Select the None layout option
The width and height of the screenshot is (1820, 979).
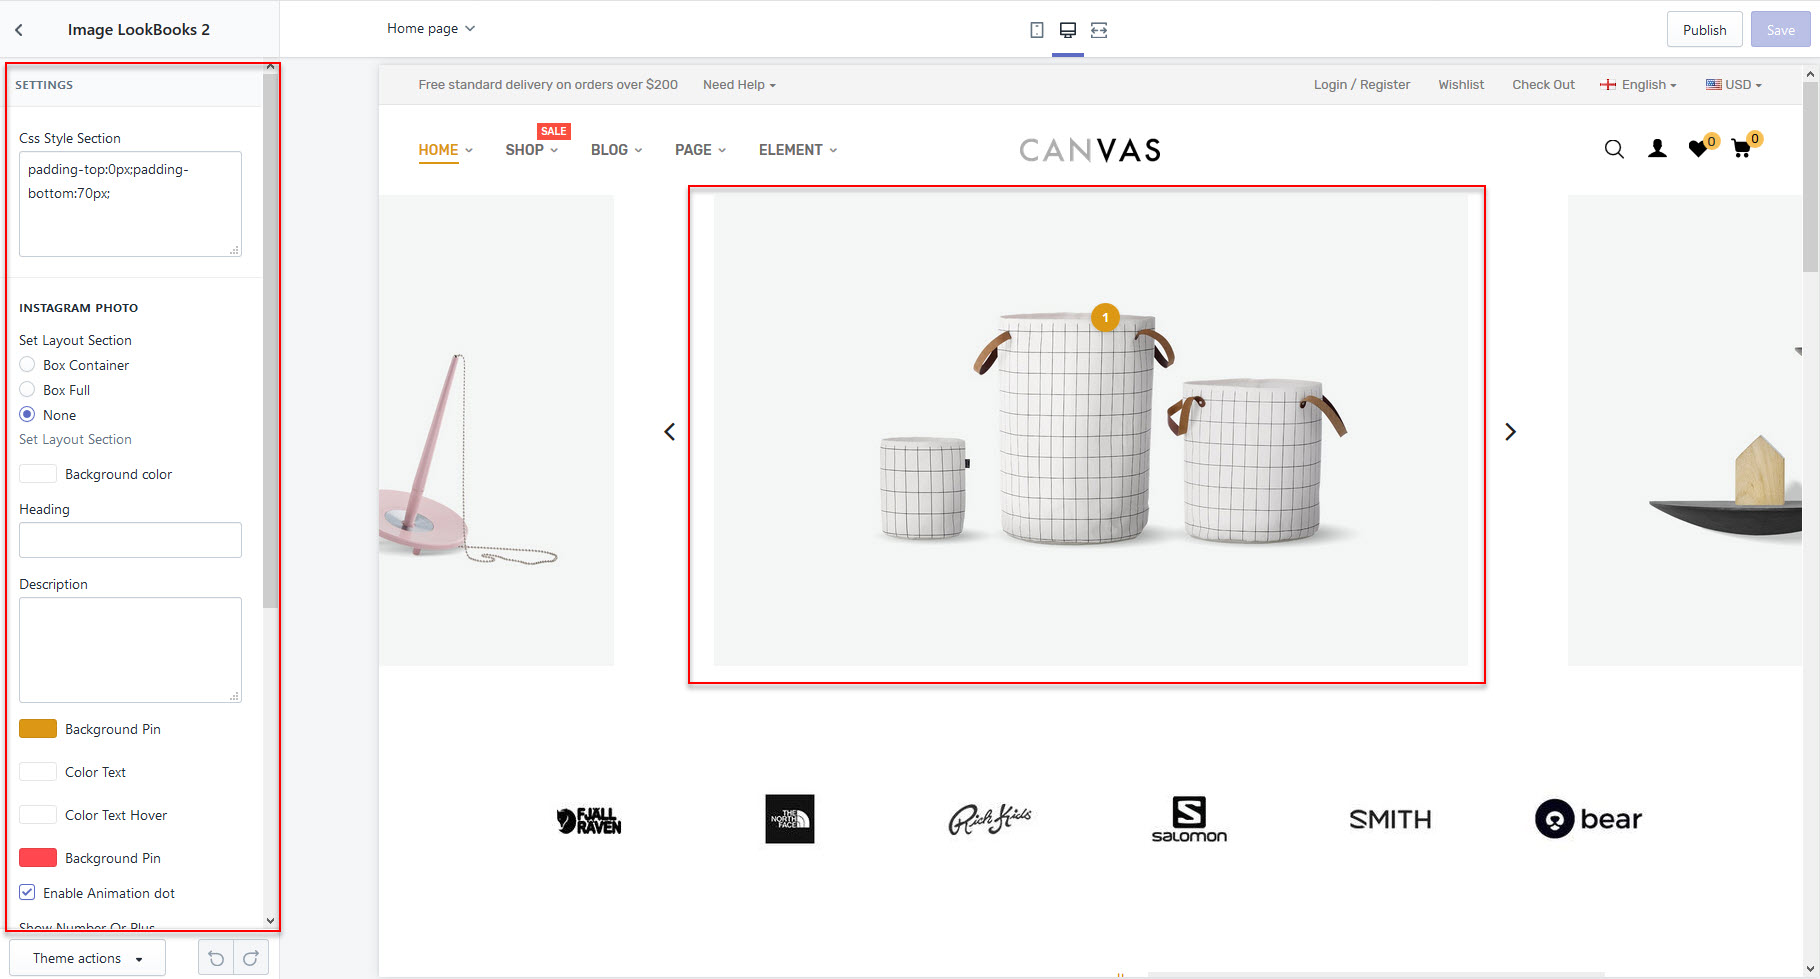(x=27, y=415)
